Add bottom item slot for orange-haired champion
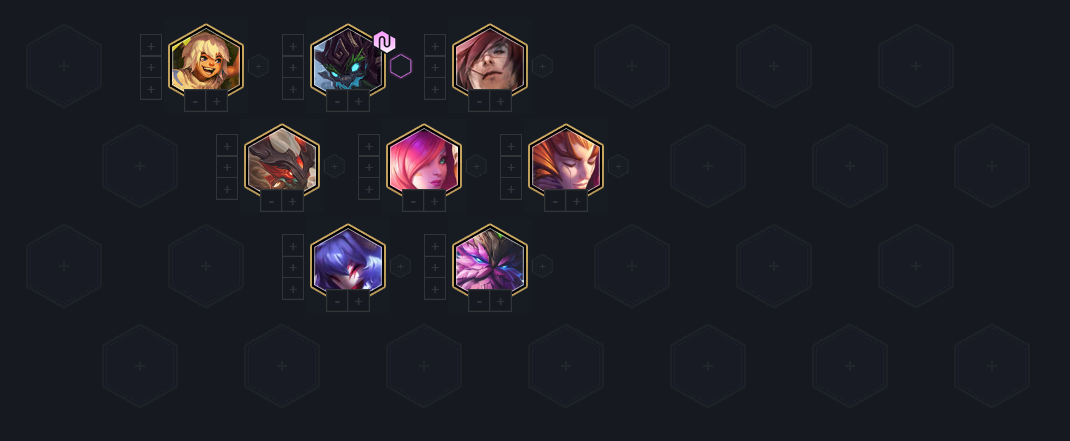This screenshot has height=441, width=1070. click(511, 189)
